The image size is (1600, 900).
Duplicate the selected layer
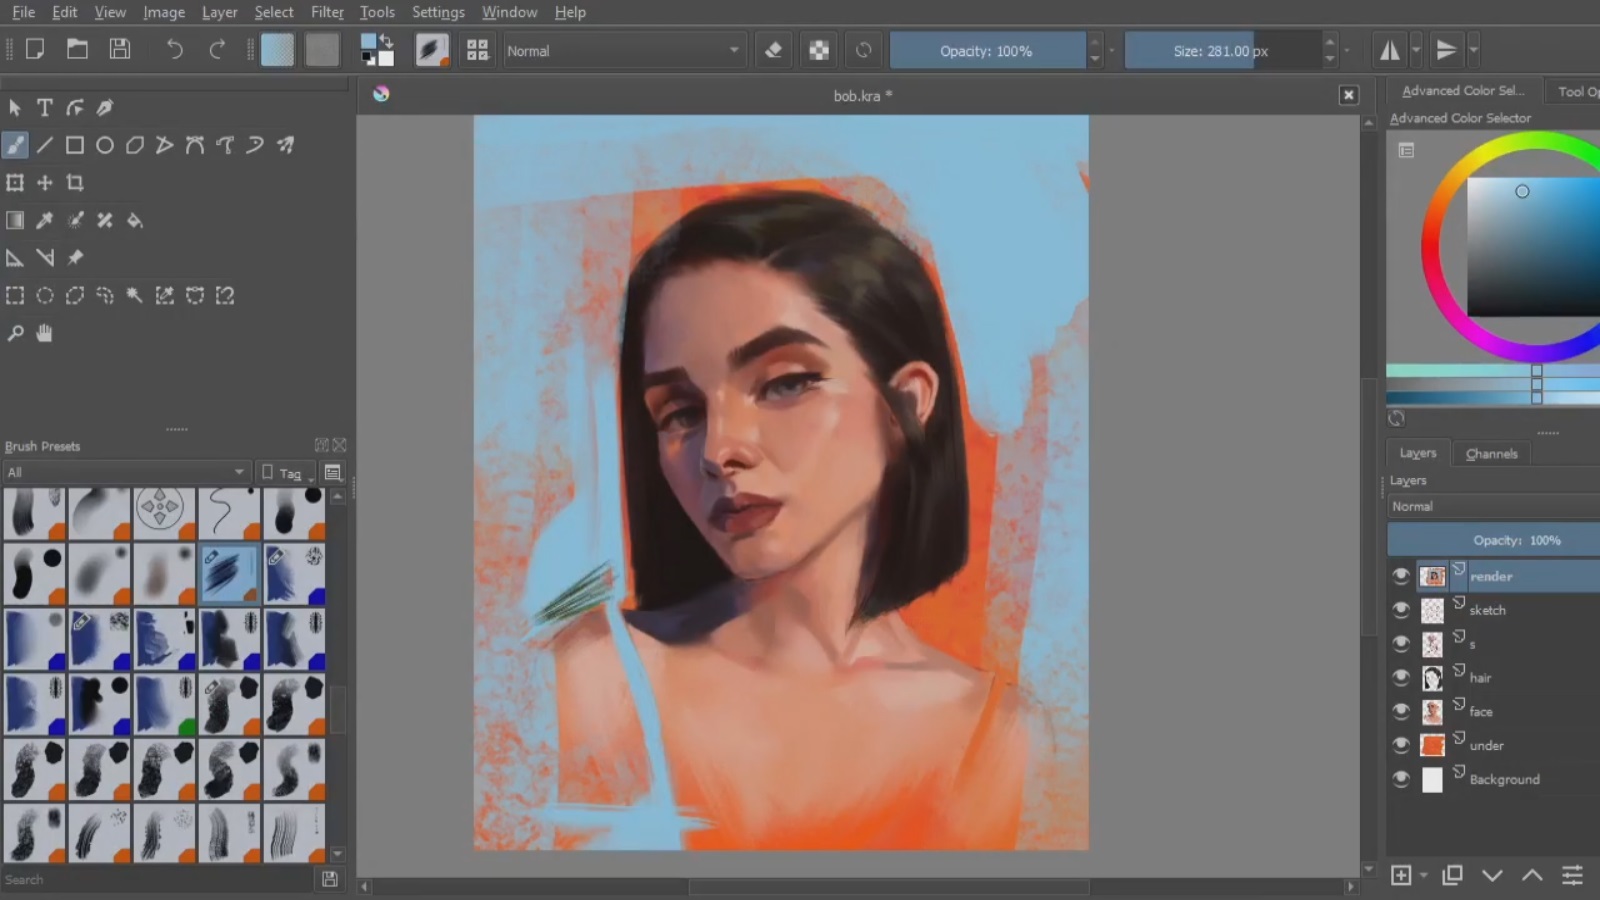click(x=1452, y=876)
